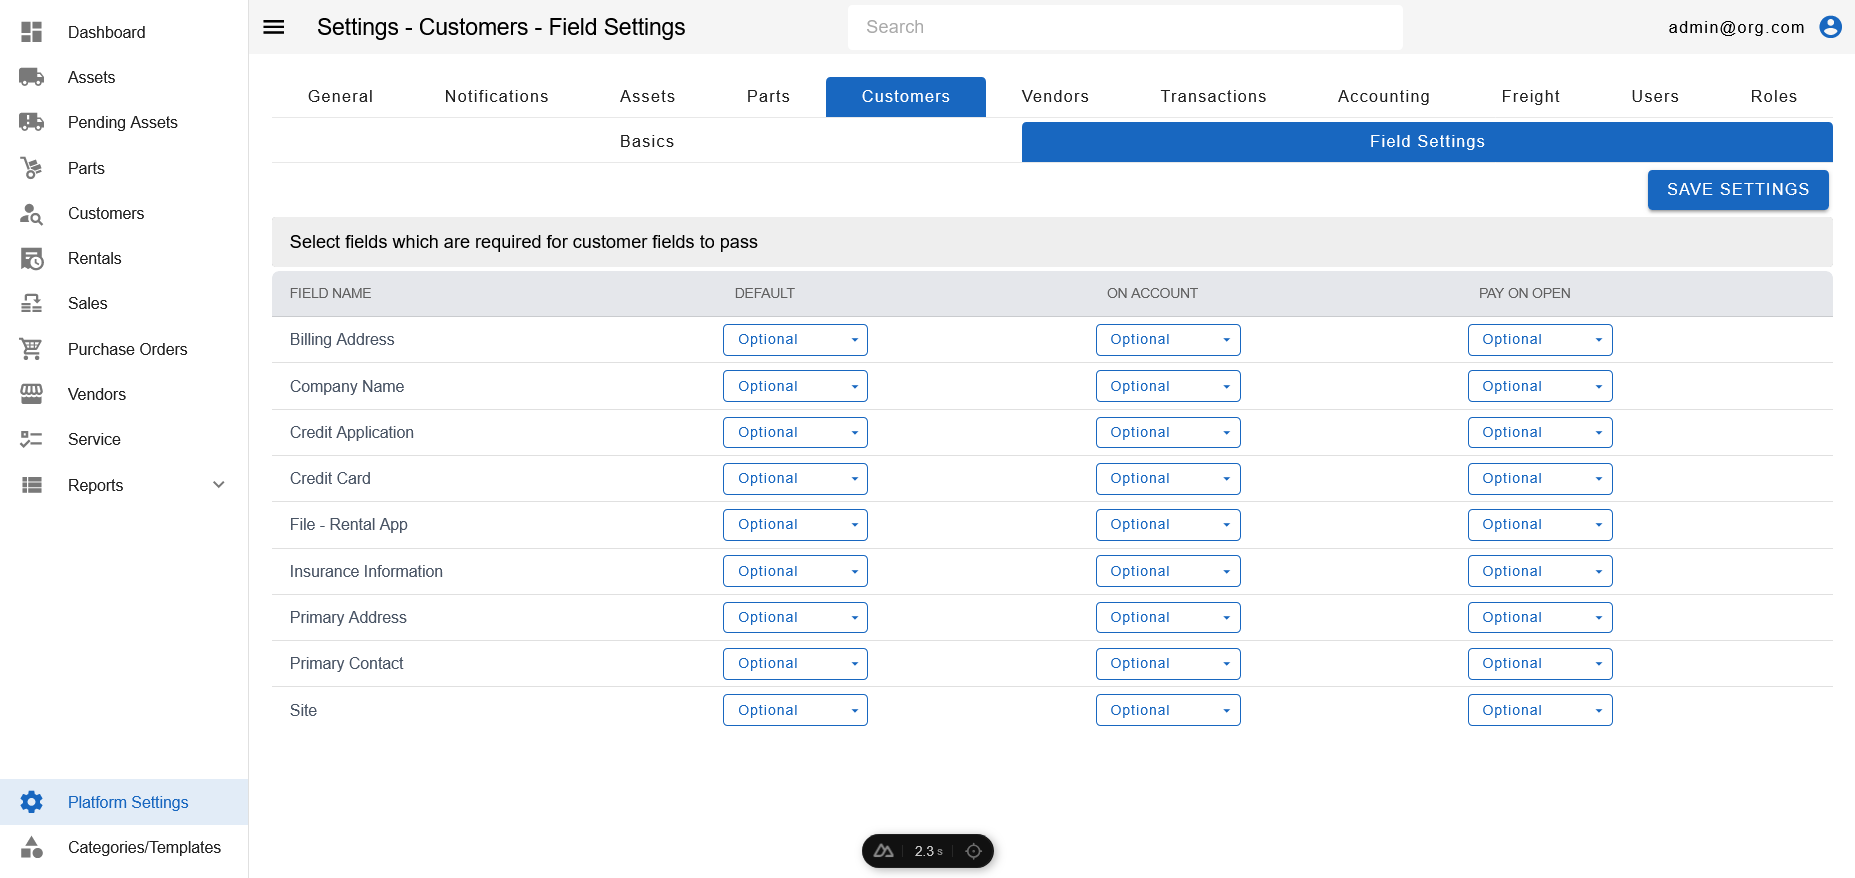Expand the Reports sidebar chevron

219,485
